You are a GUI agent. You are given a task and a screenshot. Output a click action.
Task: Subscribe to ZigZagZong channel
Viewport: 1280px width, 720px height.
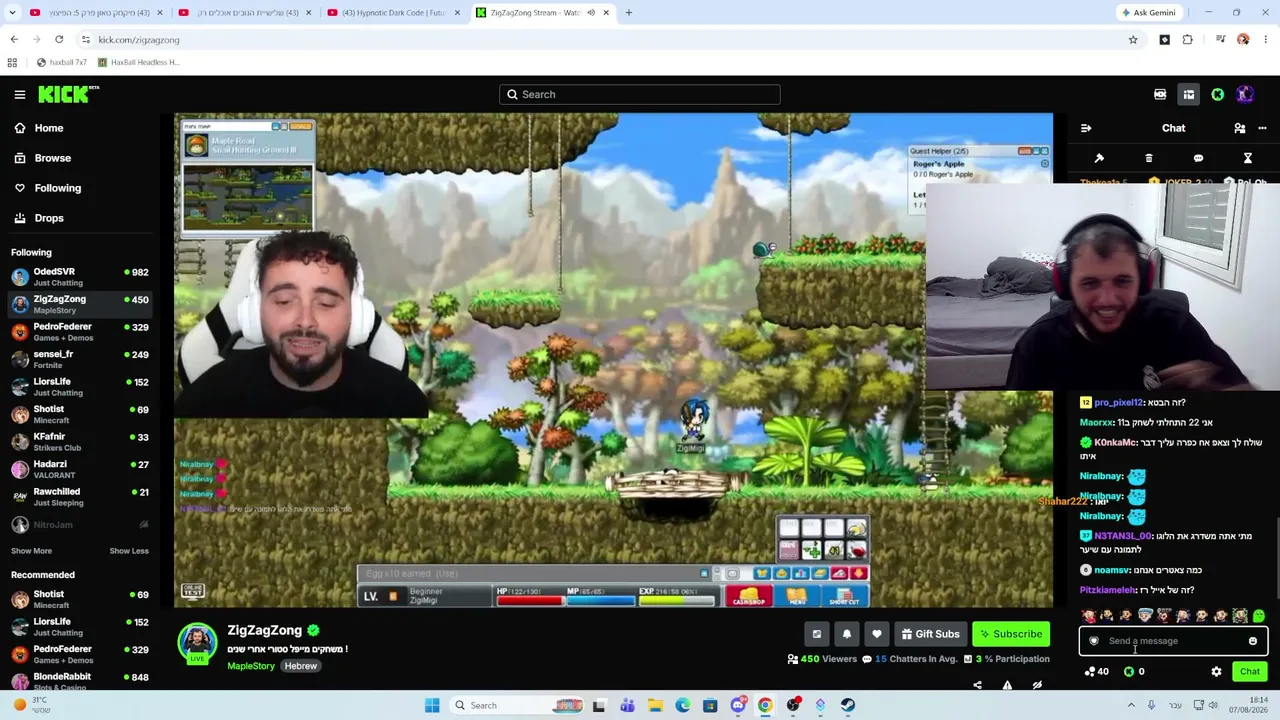coord(1012,634)
